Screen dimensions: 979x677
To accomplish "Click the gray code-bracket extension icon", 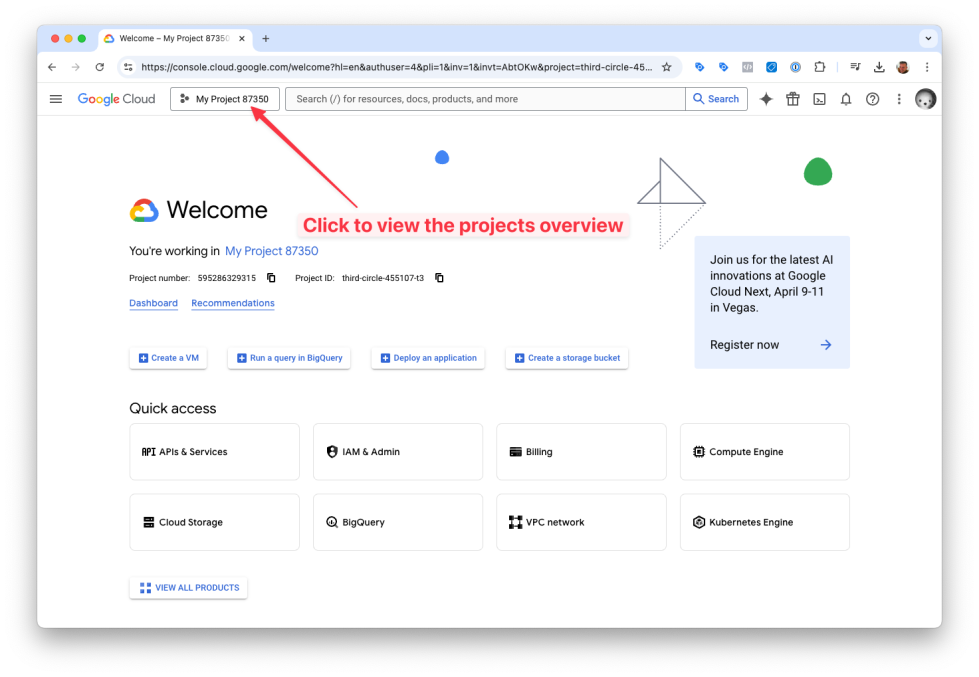I will pos(747,67).
